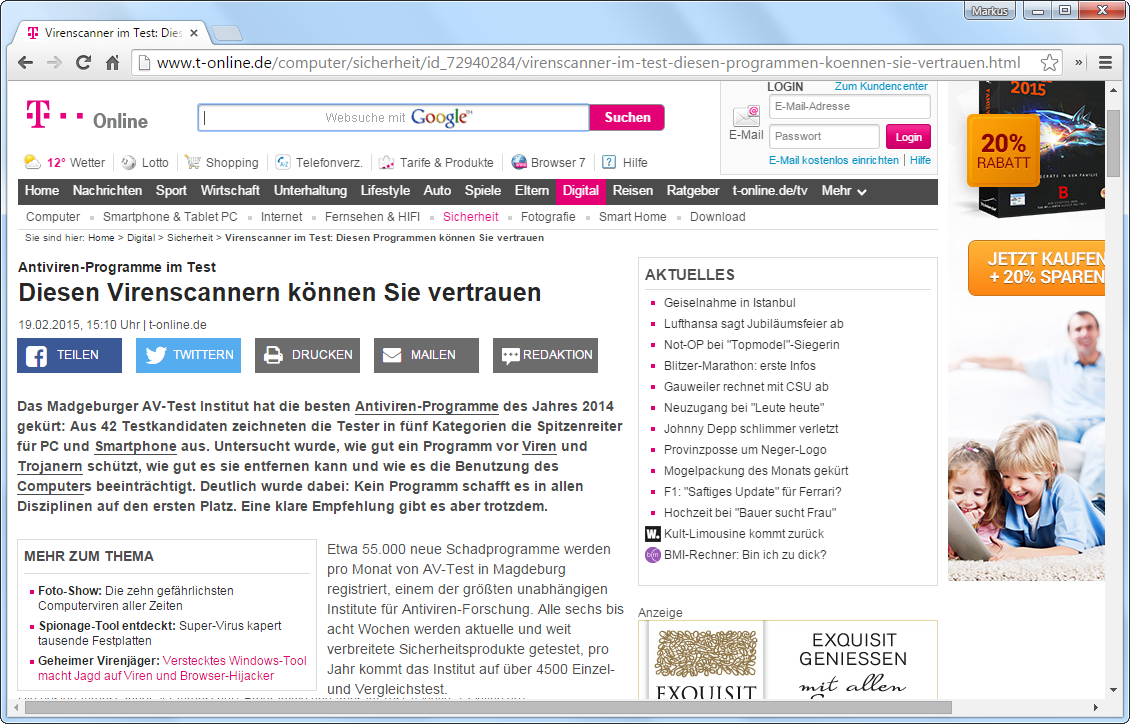Click the browser reload page icon
Viewport: 1130px width, 724px height.
click(x=83, y=63)
